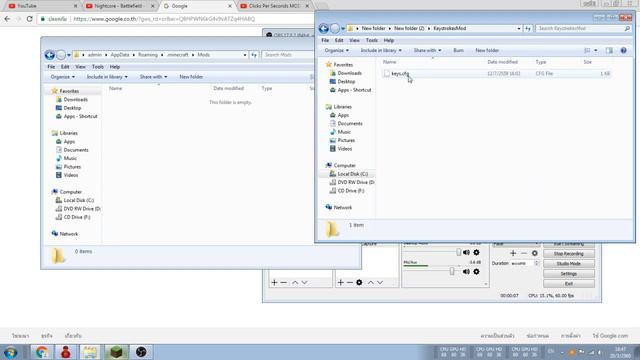Screen dimensions: 640x360
Task: Change view icon in KeystrokesMod window toolbar
Action: (587, 51)
